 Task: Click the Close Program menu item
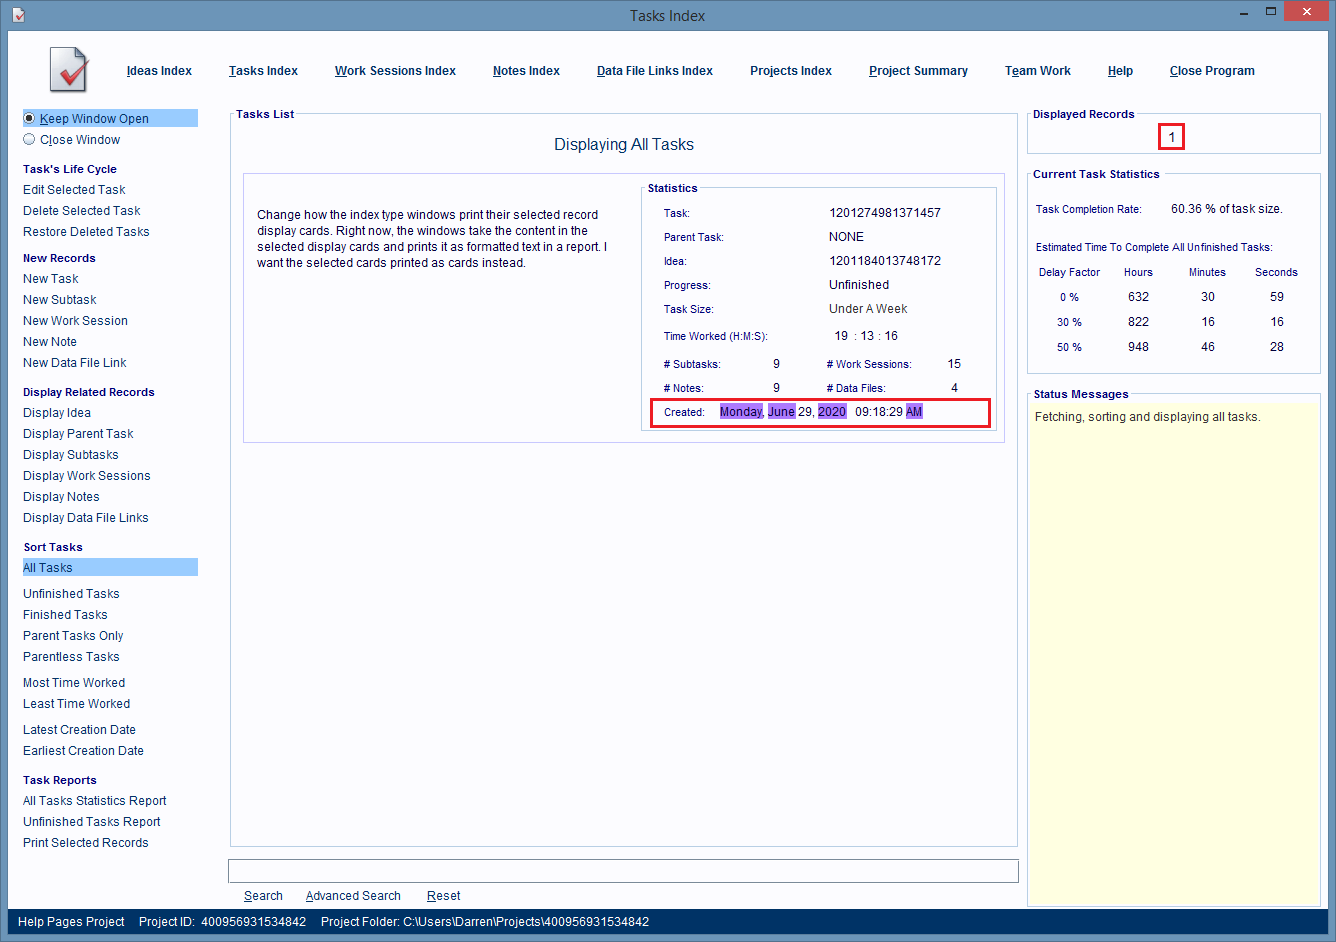pyautogui.click(x=1212, y=71)
